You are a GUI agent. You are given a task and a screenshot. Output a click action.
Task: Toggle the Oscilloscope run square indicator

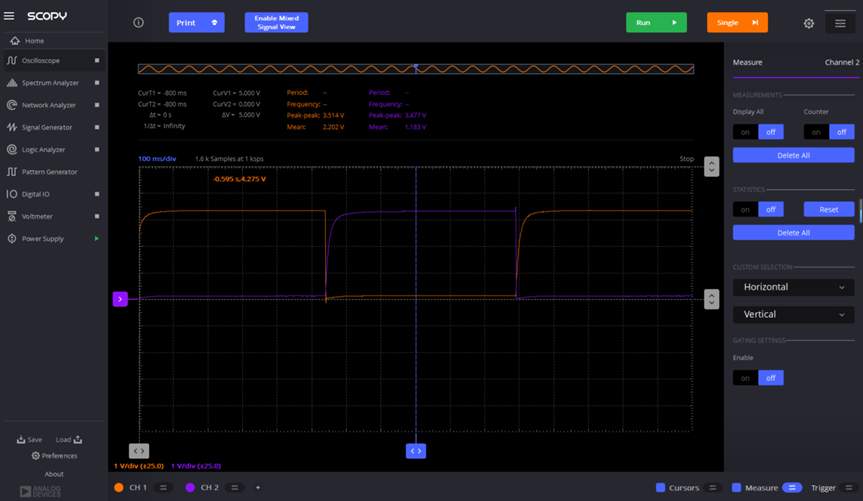[x=97, y=61]
